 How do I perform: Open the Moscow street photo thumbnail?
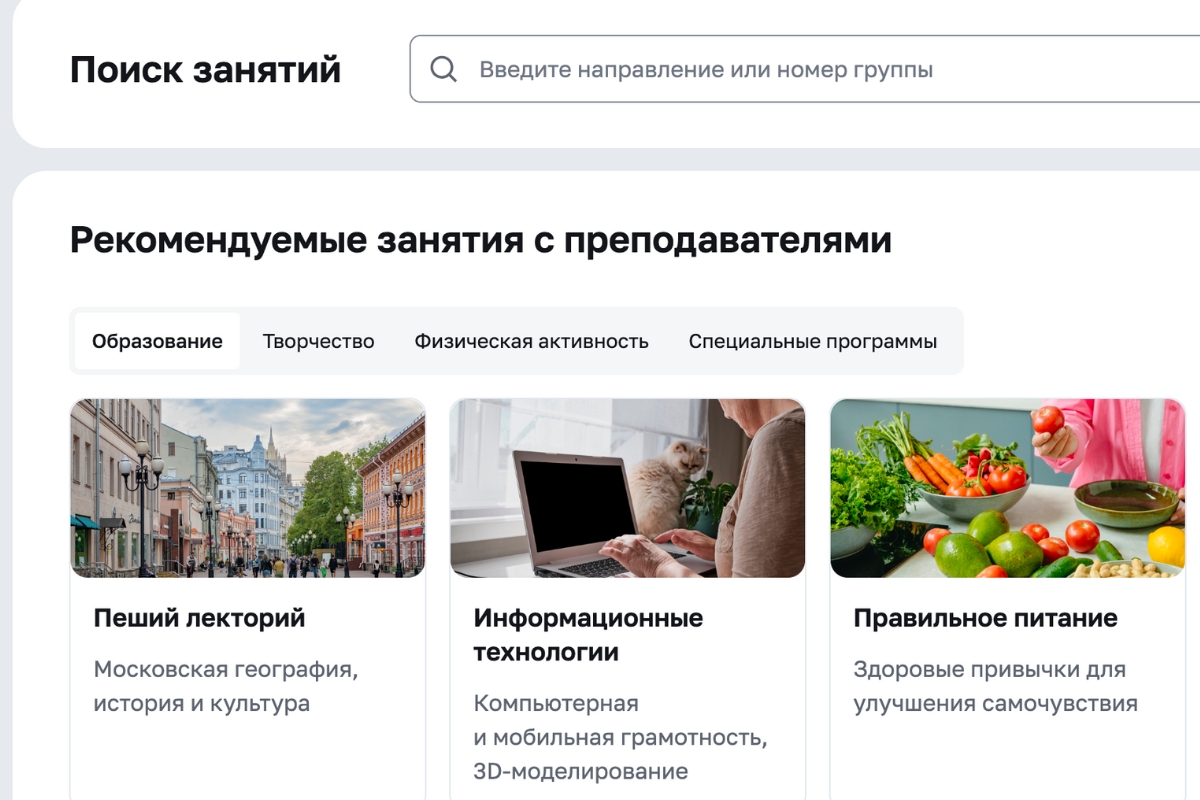coord(248,488)
